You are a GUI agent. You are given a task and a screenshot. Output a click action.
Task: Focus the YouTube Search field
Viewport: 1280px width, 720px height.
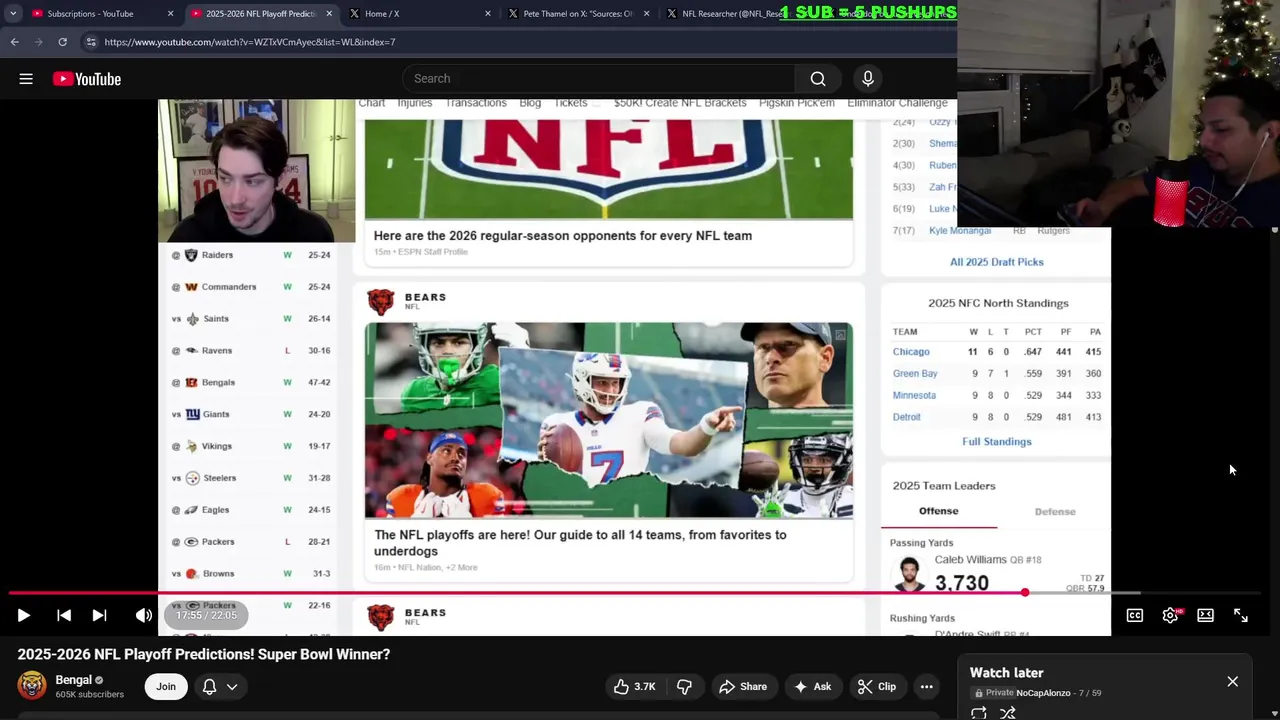598,79
